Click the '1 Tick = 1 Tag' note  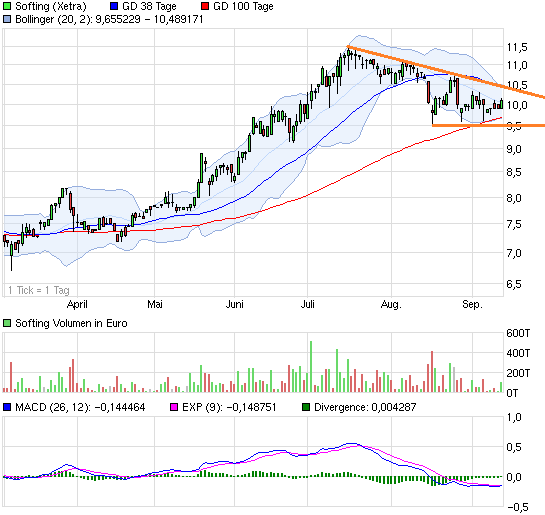click(39, 290)
